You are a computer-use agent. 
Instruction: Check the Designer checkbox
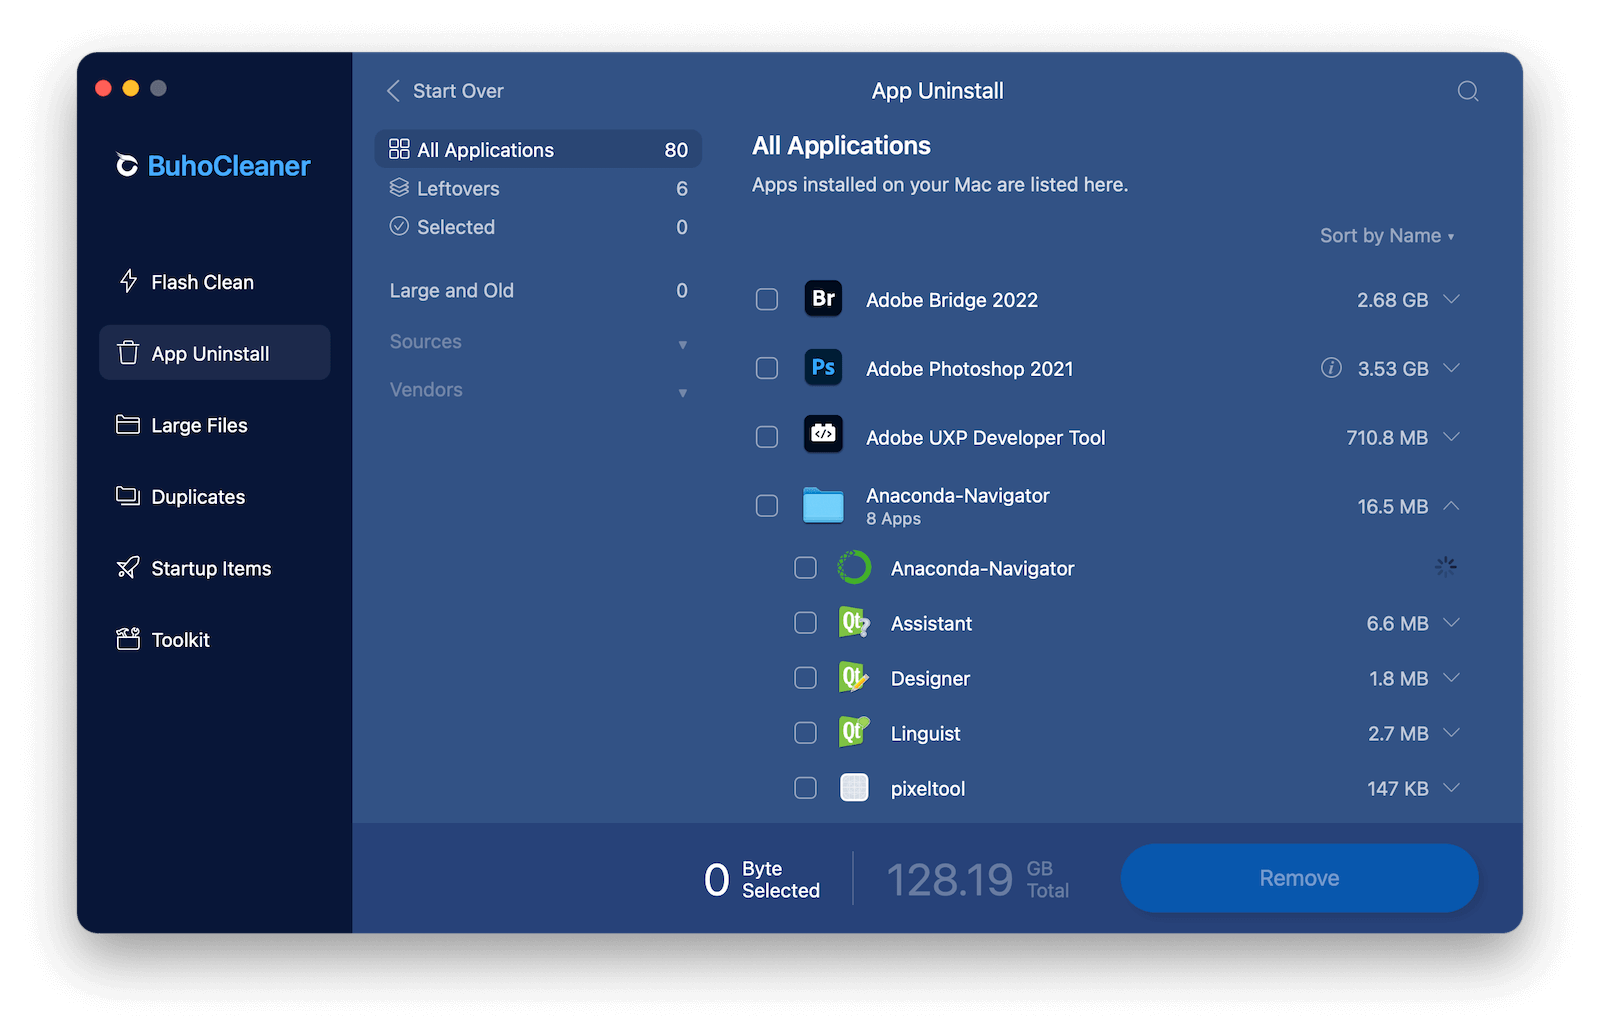pyautogui.click(x=805, y=678)
